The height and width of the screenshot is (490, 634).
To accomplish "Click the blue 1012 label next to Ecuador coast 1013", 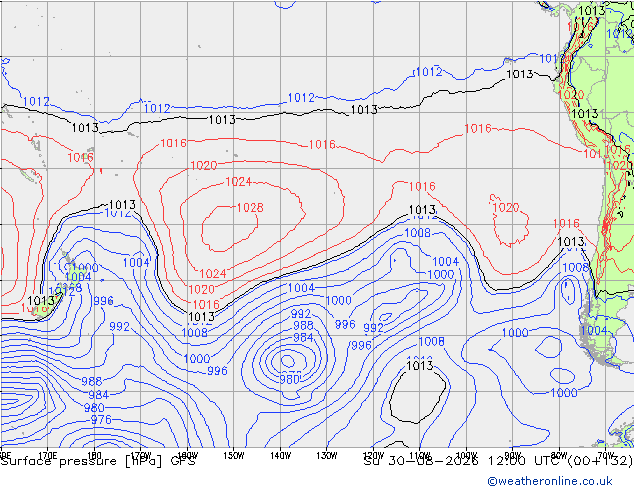I will [552, 59].
